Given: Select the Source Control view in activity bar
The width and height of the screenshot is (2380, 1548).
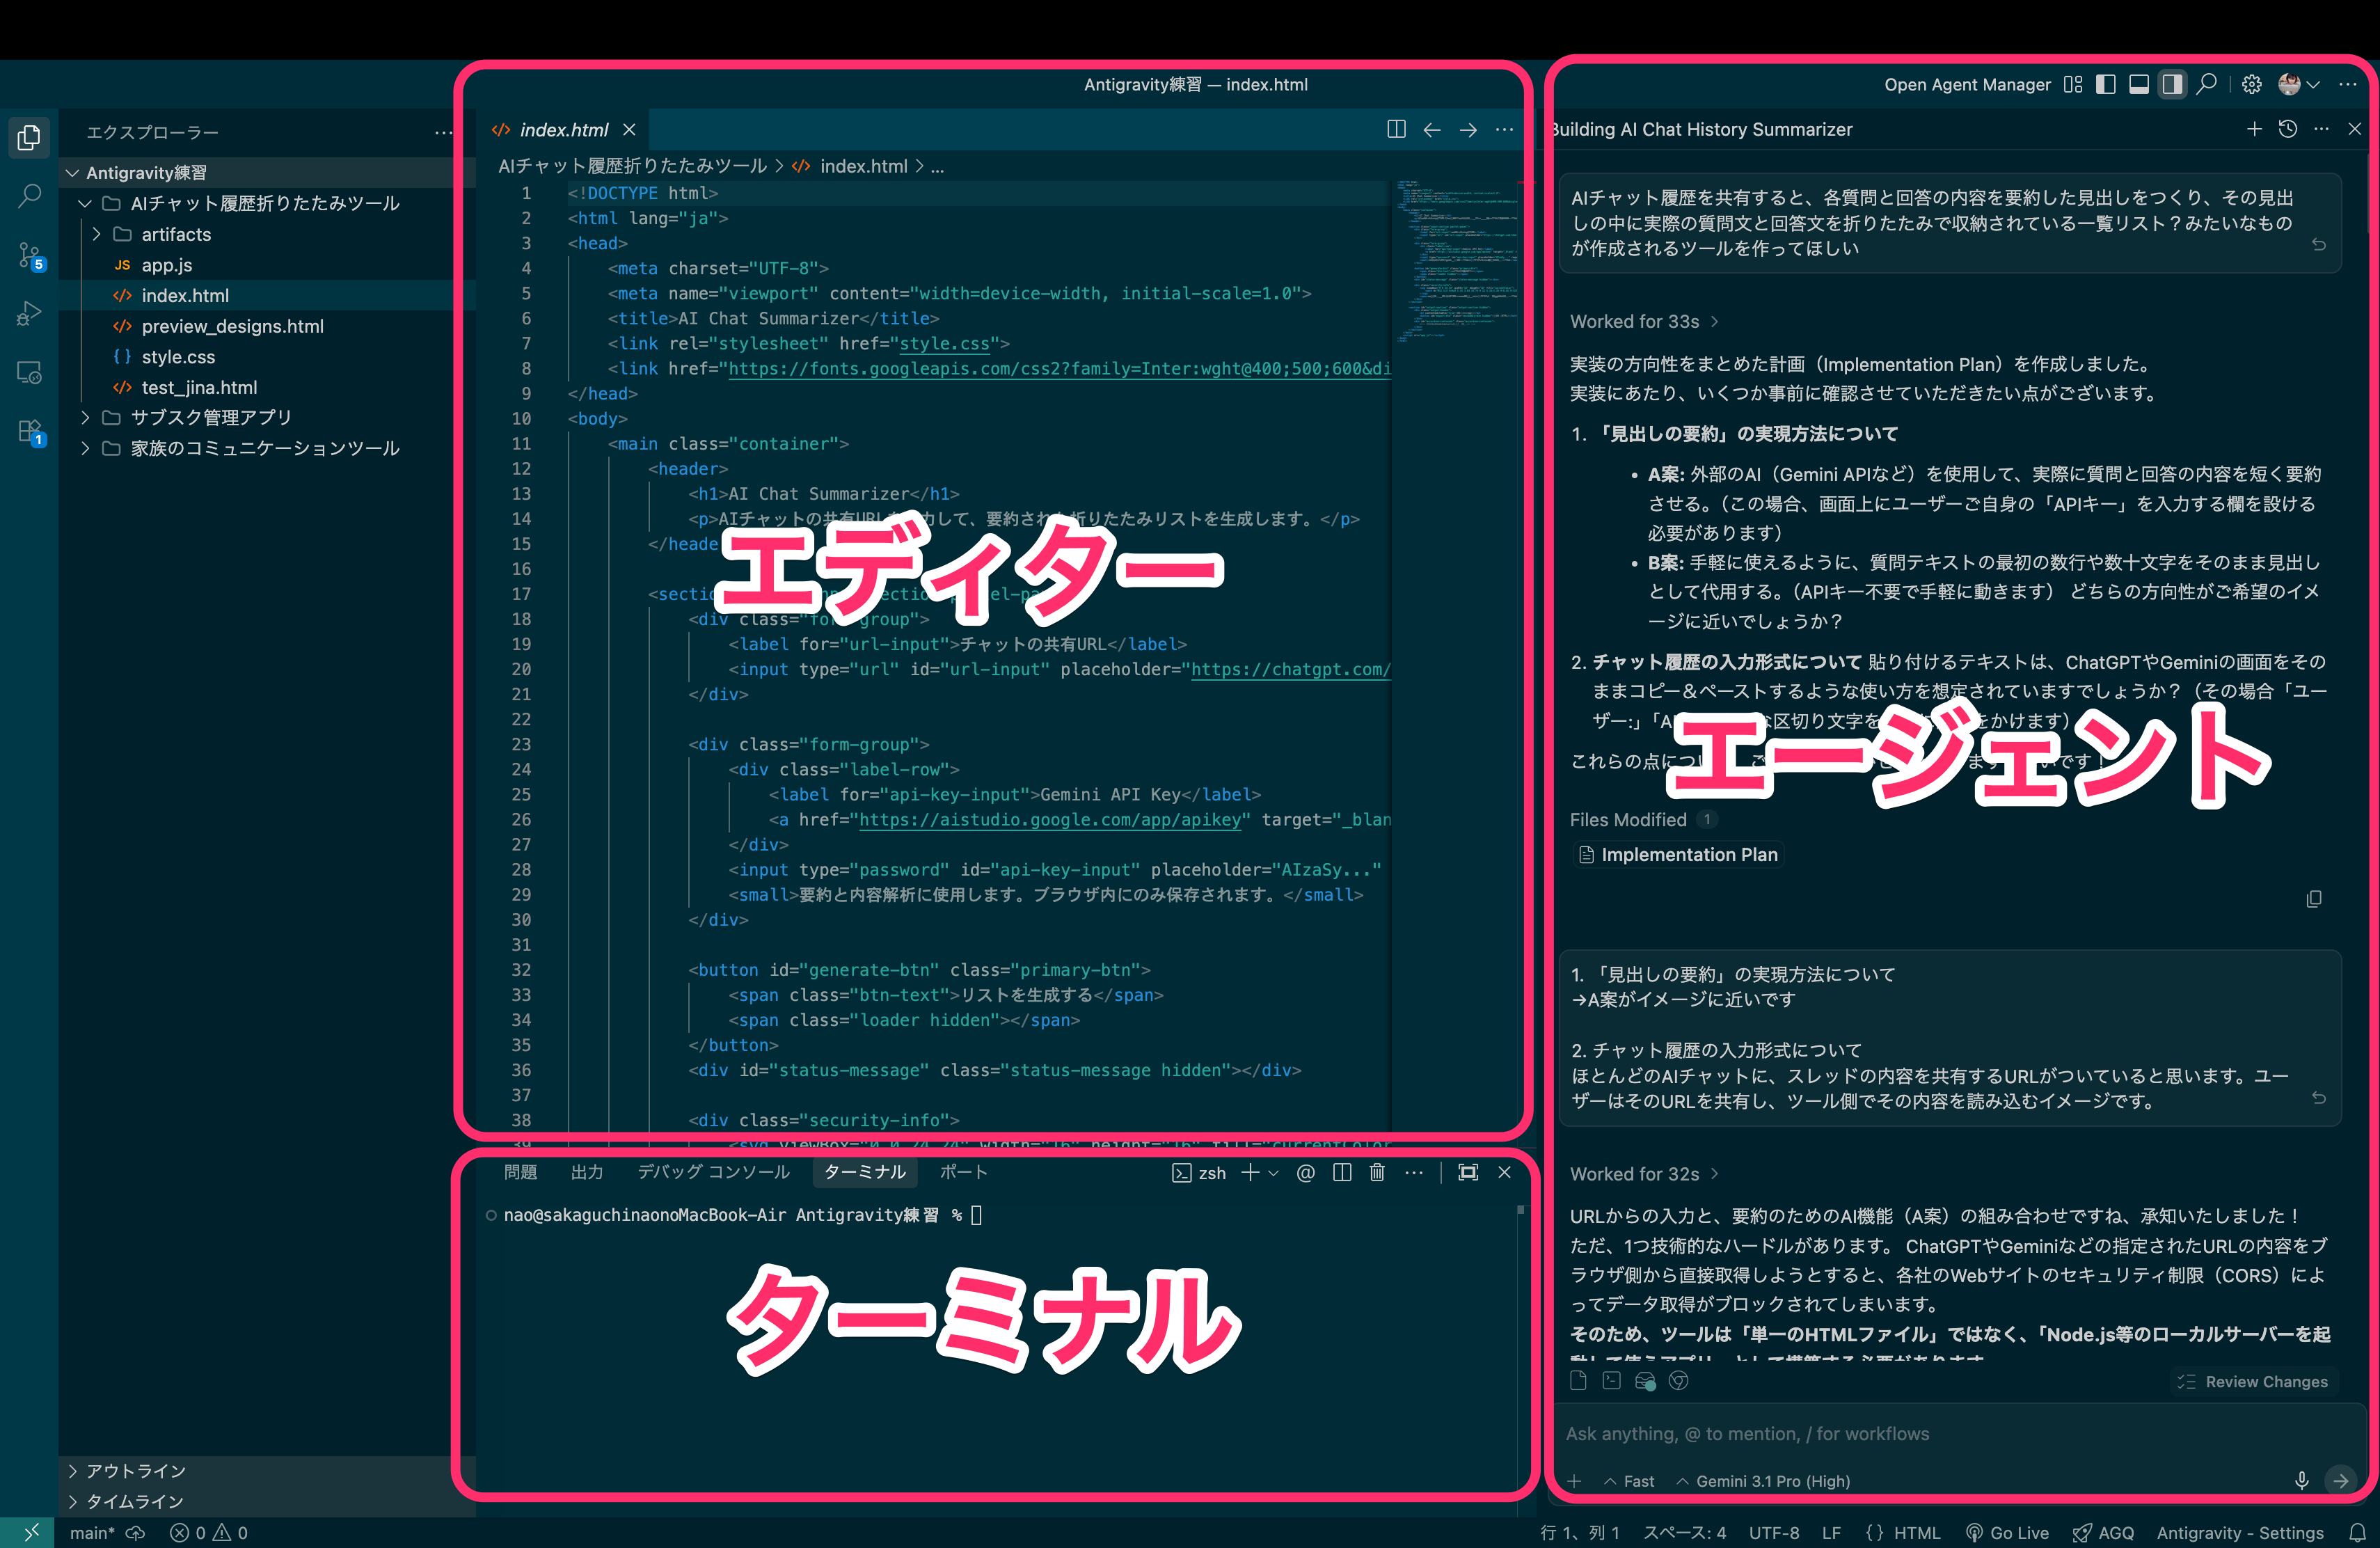Looking at the screenshot, I should pos(28,255).
